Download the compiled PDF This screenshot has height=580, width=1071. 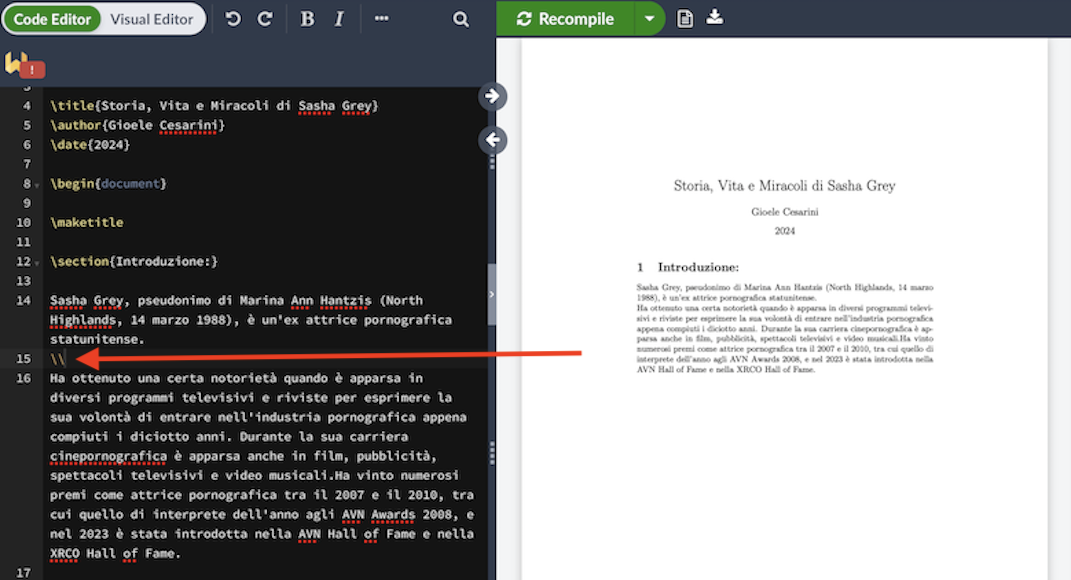click(714, 17)
